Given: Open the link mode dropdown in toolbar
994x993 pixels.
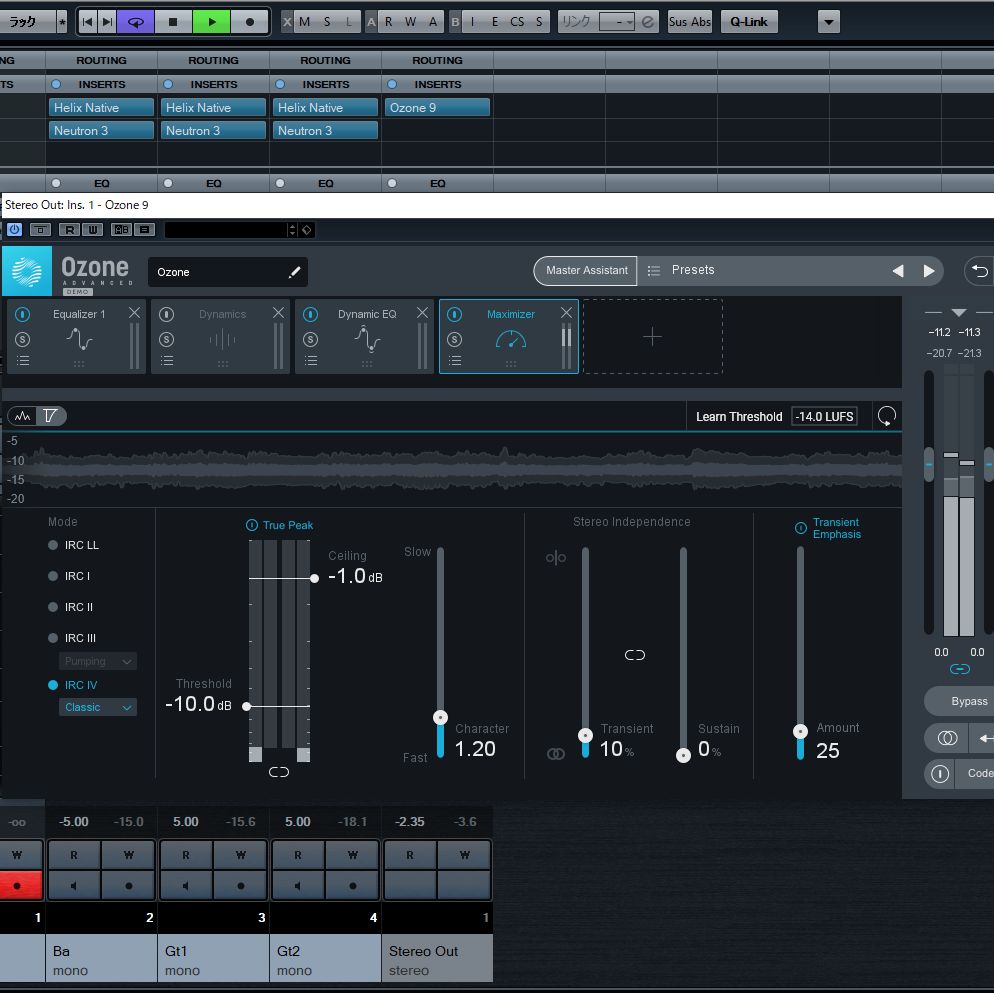Looking at the screenshot, I should coord(617,22).
